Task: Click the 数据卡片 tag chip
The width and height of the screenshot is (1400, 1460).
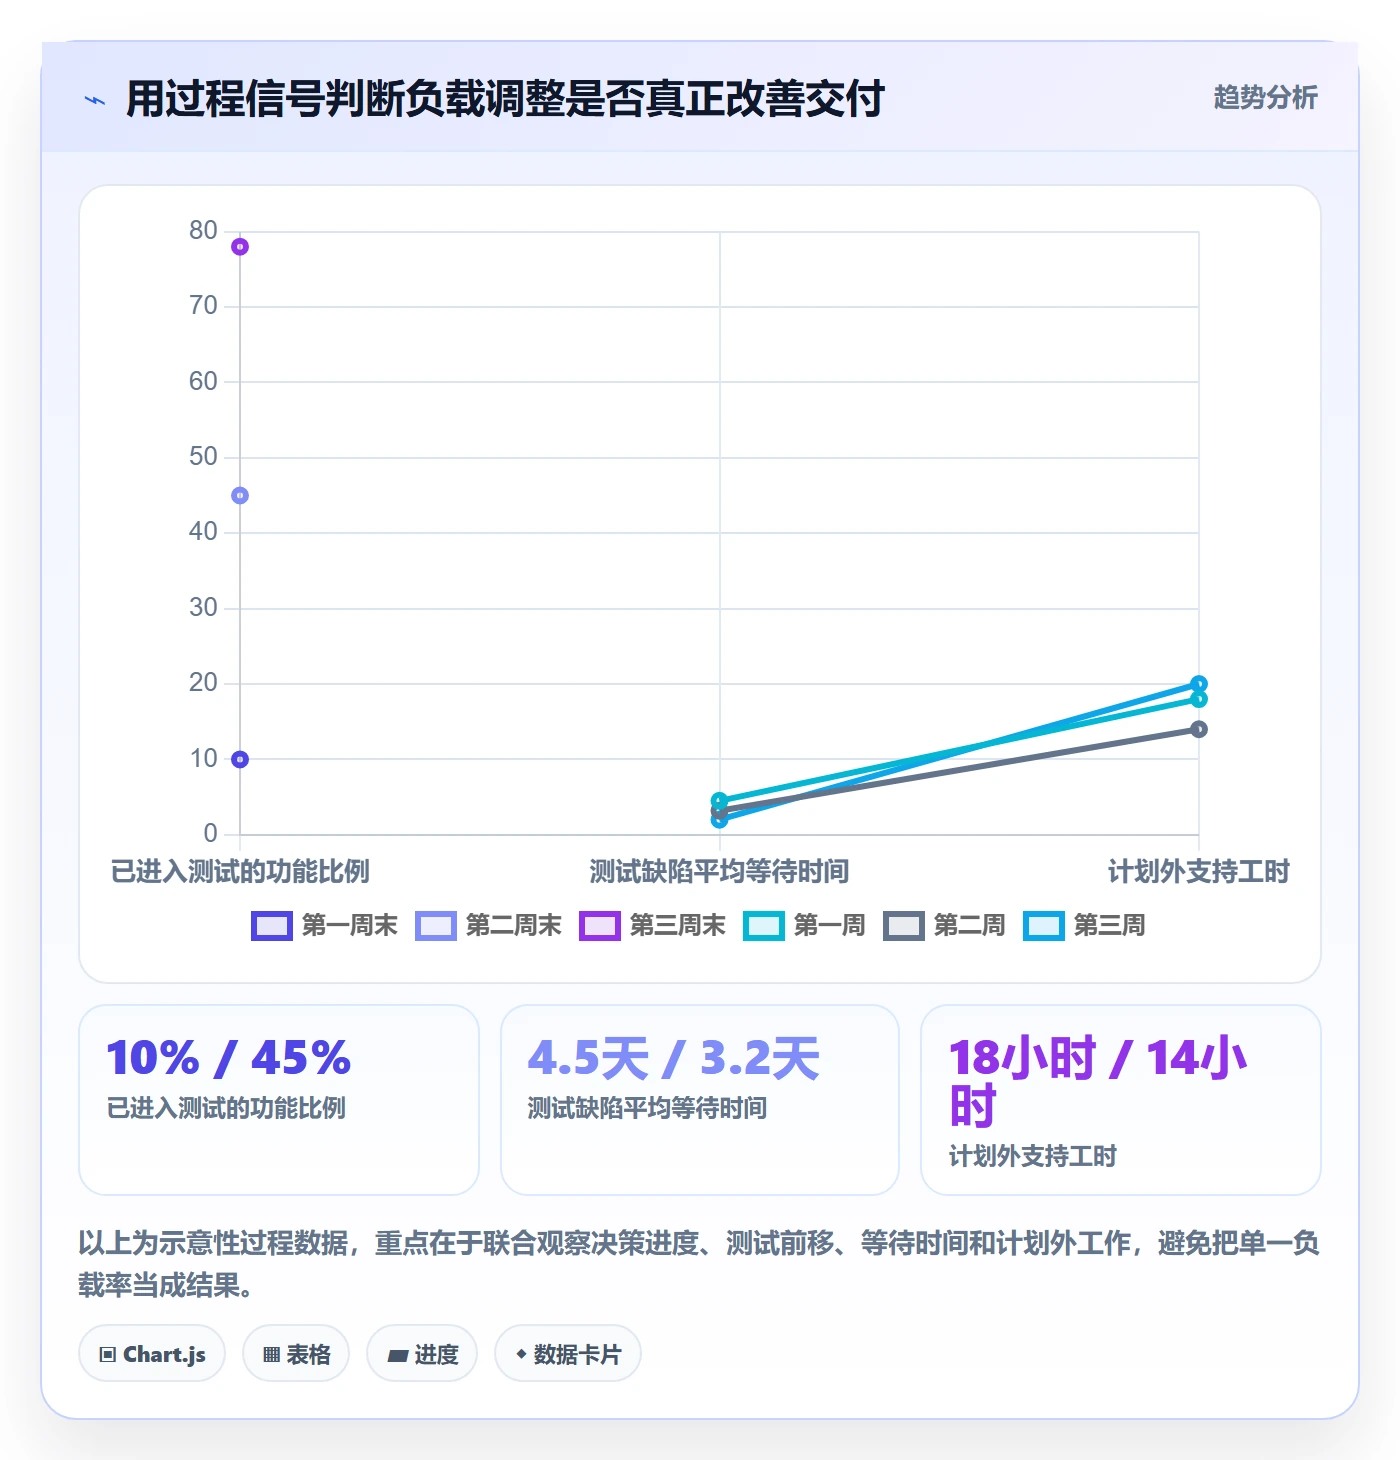Action: point(568,1354)
